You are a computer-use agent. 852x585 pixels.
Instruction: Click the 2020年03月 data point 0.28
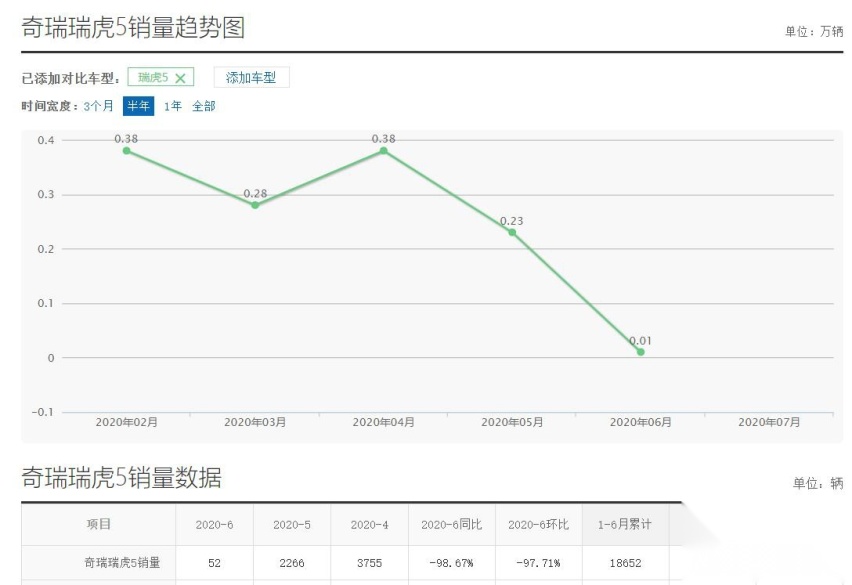[x=255, y=205]
